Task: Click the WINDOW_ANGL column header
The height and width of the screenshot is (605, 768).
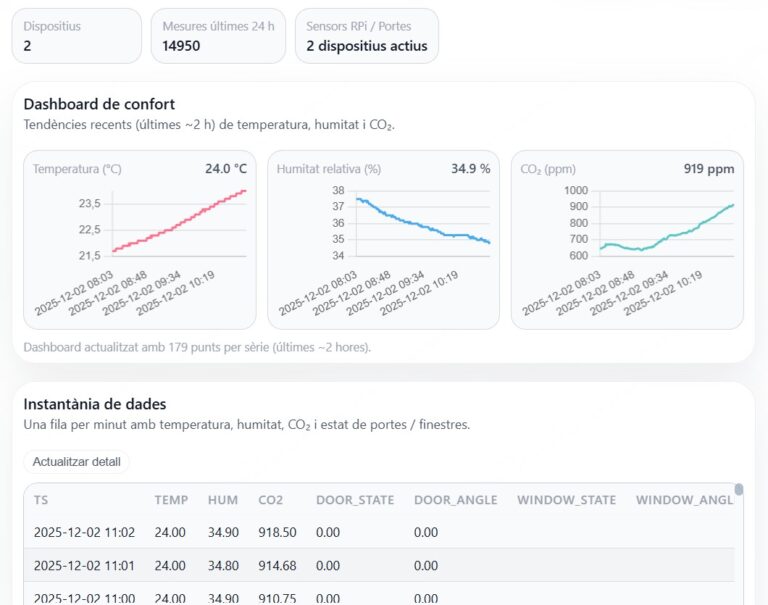Action: click(684, 500)
